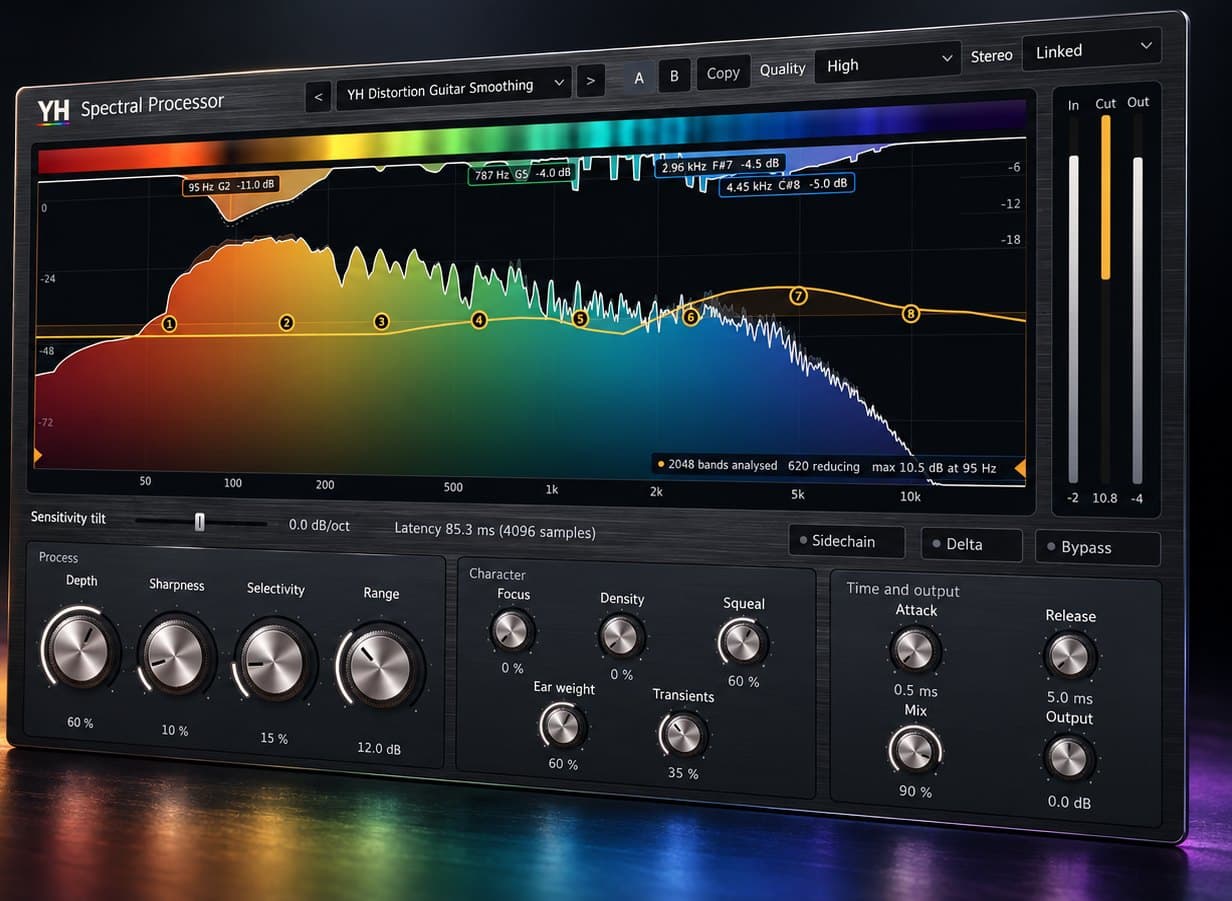Click the orange Cut meter bar
1232x901 pixels.
(x=1105, y=197)
